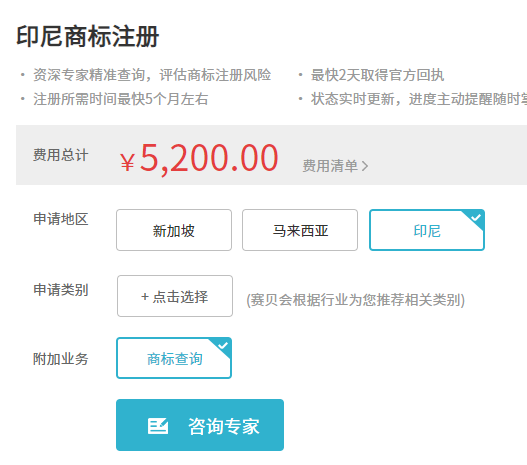Click the checkmark corner on 商标查询 option
This screenshot has width=527, height=465.
click(222, 346)
